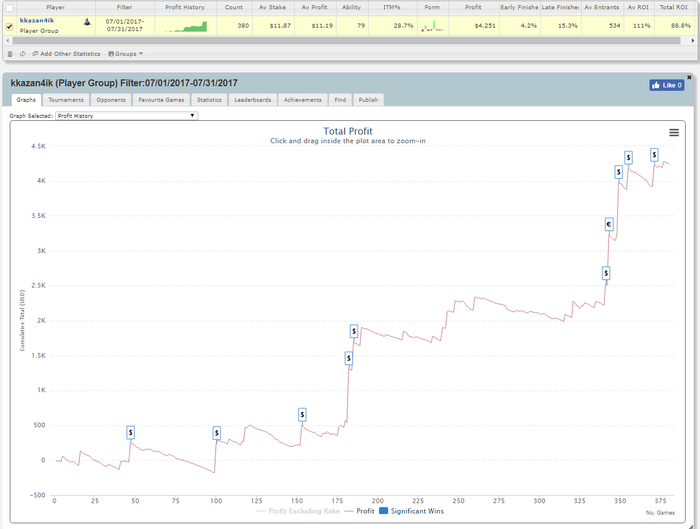Sort by the ITM% column header

[x=392, y=8]
